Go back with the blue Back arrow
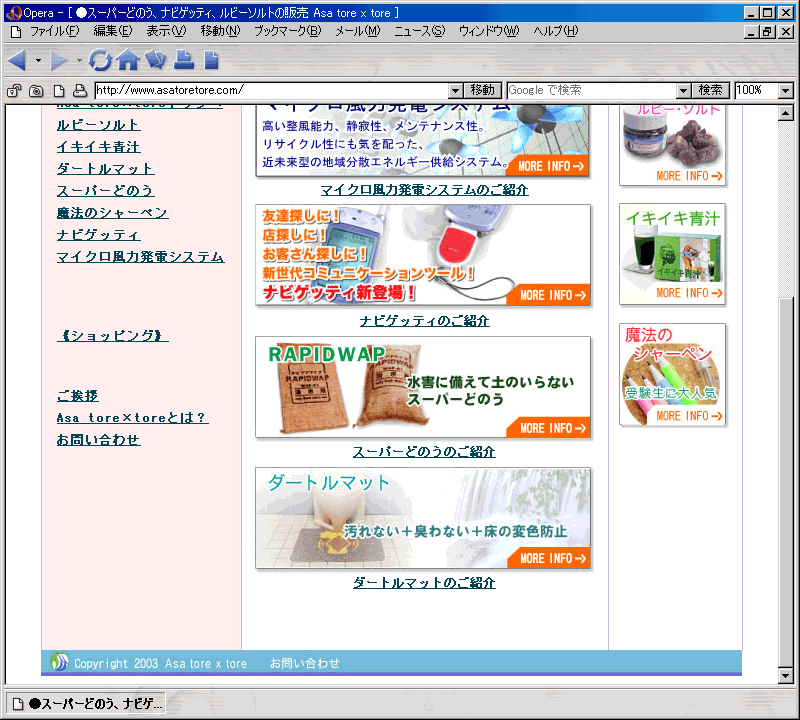 tap(17, 60)
